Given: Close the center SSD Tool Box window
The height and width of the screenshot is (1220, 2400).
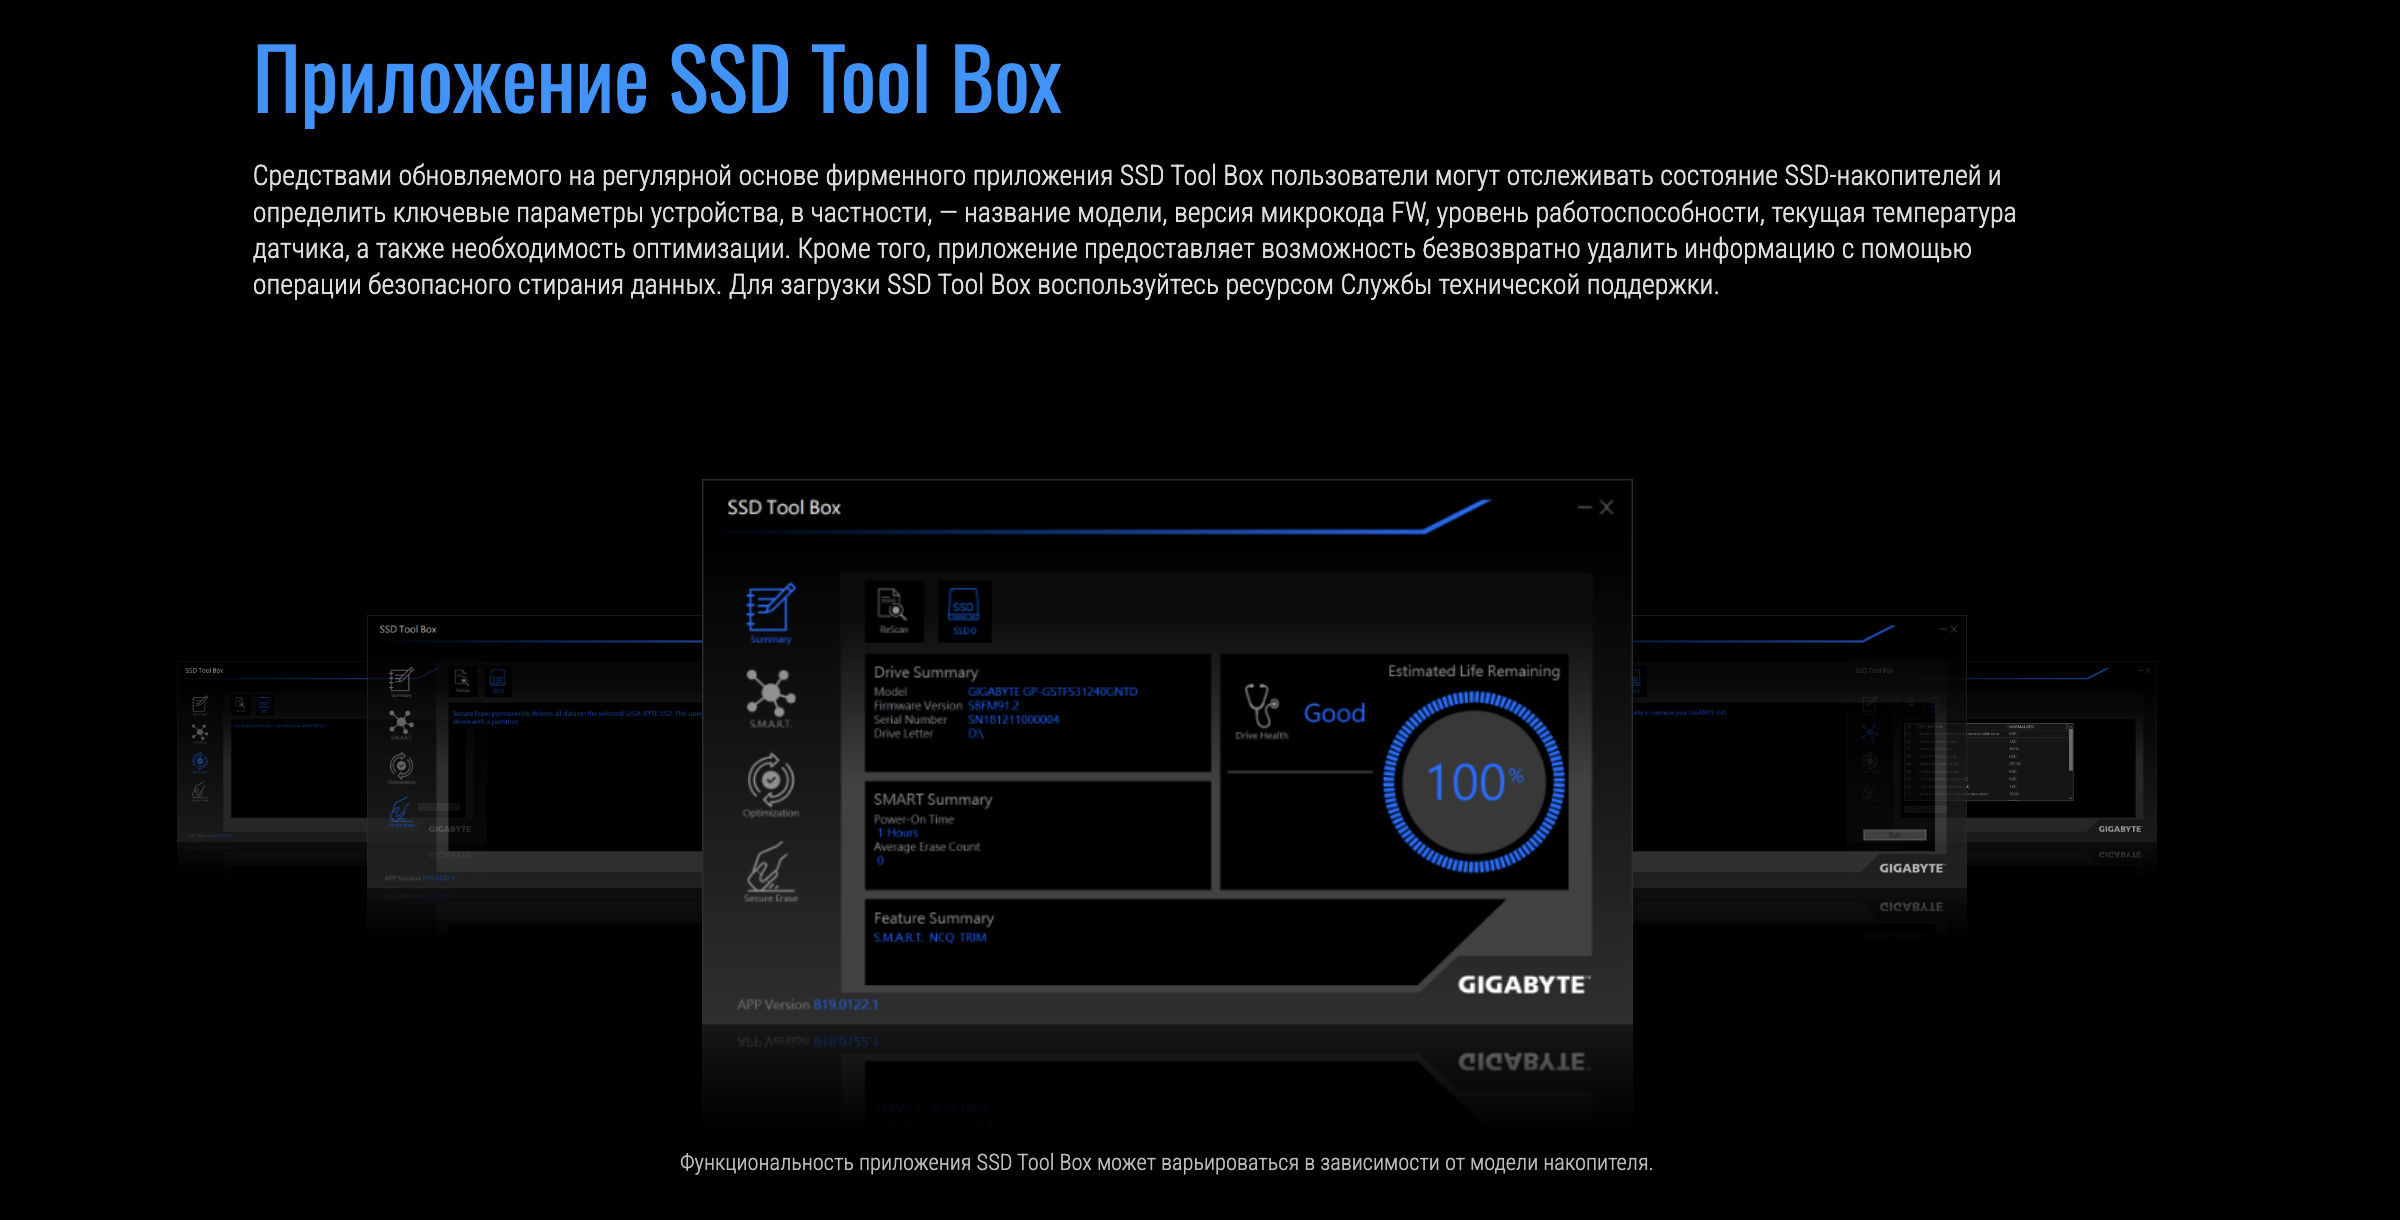Looking at the screenshot, I should 1607,508.
